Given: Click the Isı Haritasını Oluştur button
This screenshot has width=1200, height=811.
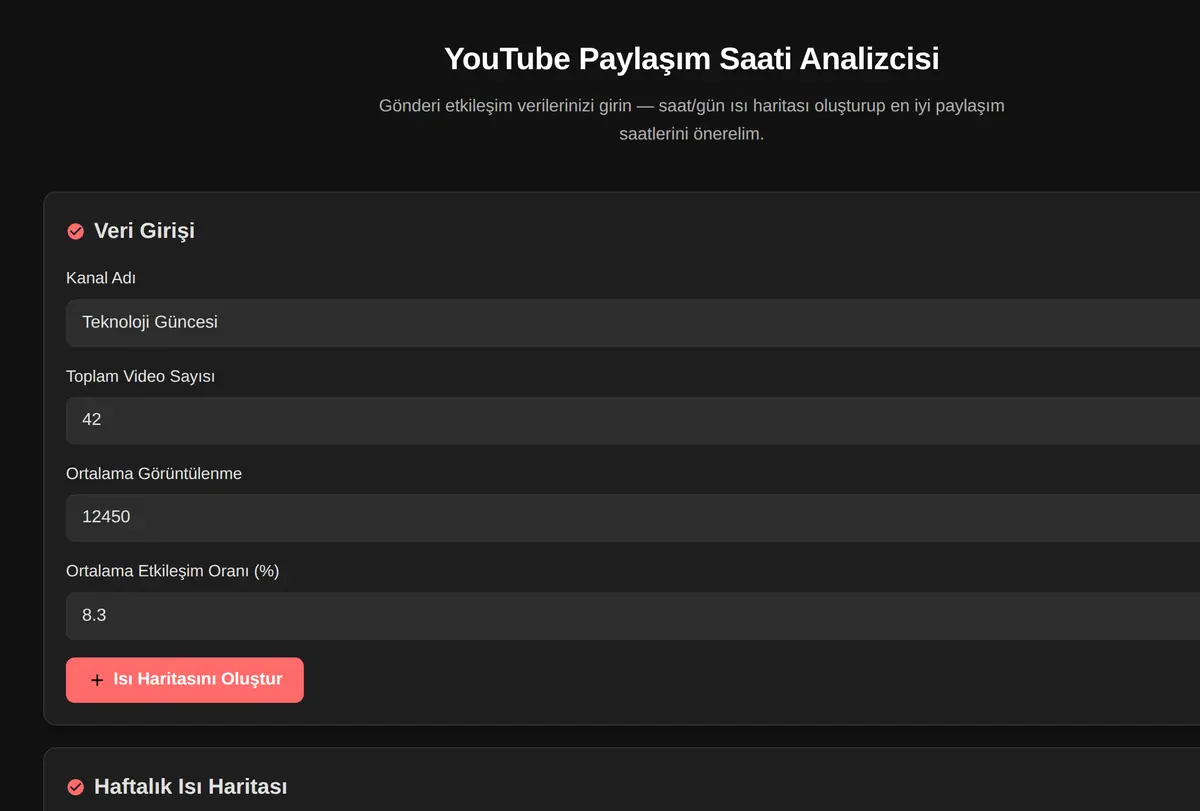Looking at the screenshot, I should click(185, 680).
